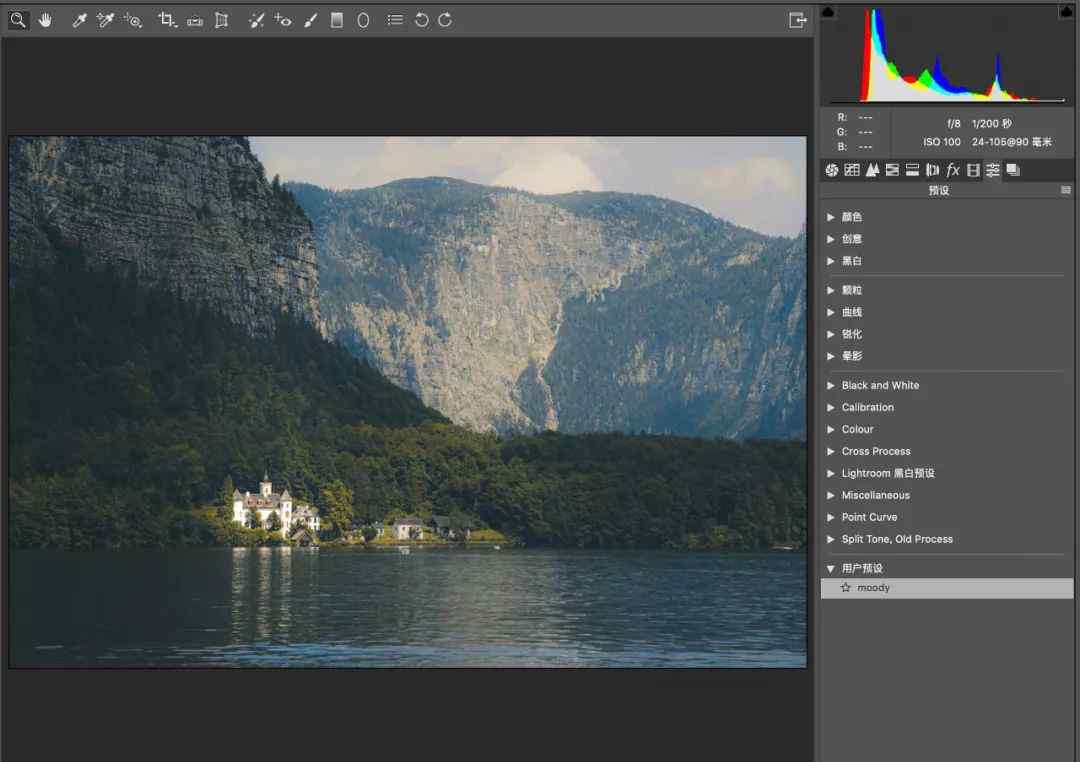
Task: Open the 预设 panel flyout menu
Action: point(1066,190)
